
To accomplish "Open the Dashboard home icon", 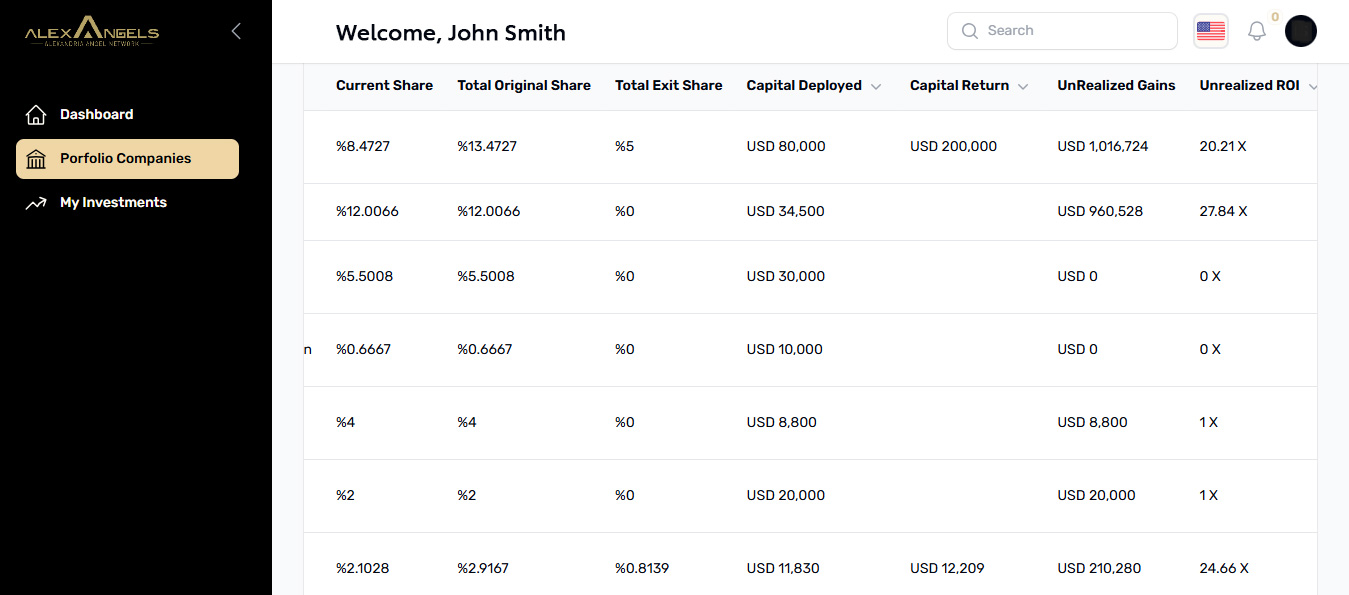I will tap(36, 115).
